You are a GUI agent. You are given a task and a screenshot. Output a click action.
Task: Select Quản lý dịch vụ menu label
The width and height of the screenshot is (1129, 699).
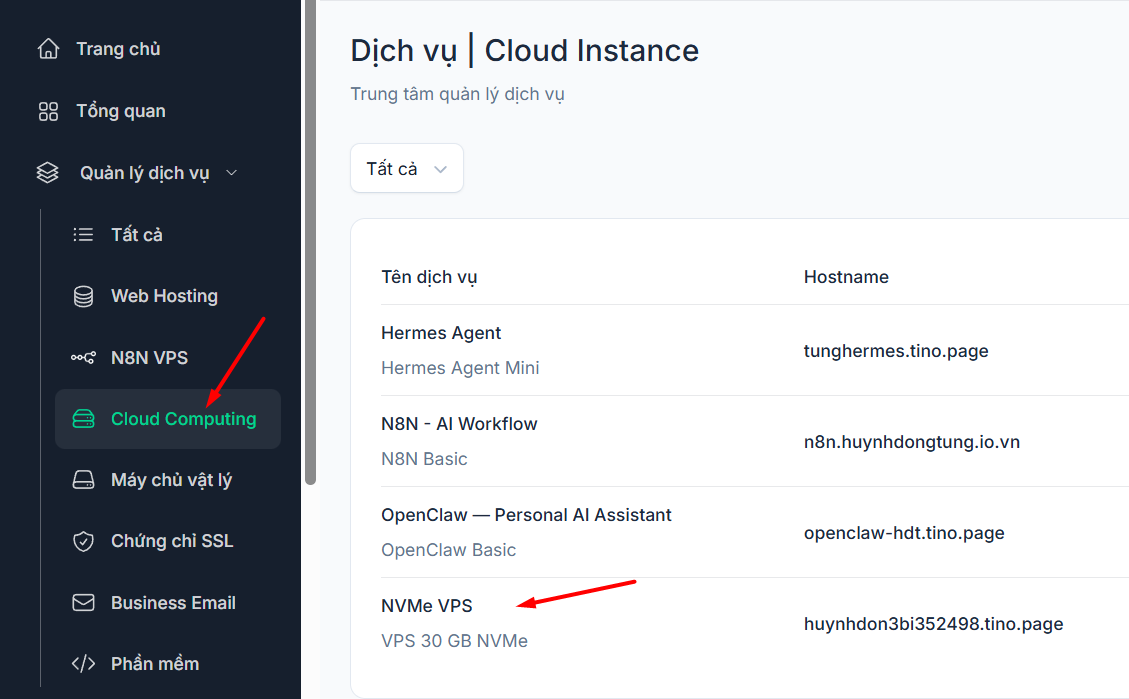coord(145,173)
